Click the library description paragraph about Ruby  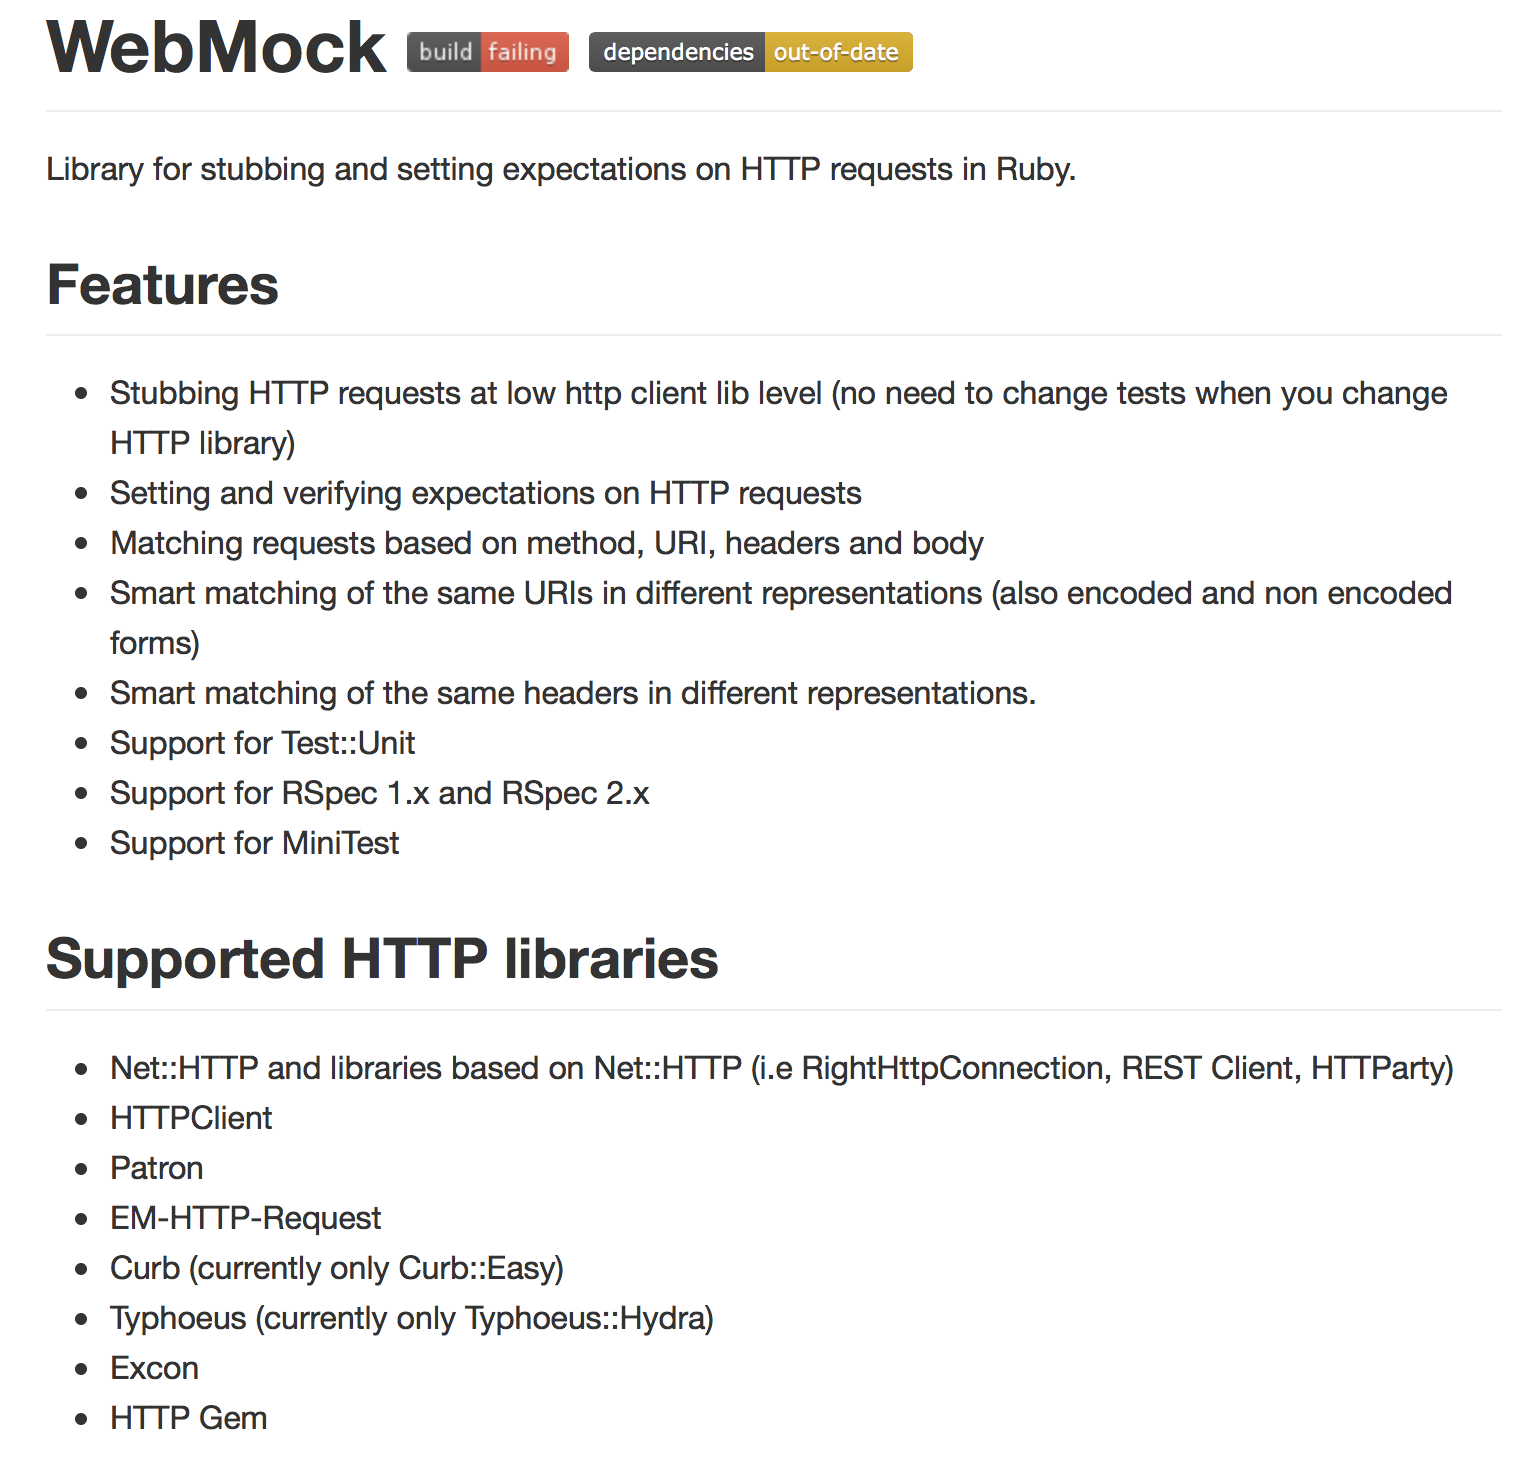(x=560, y=170)
